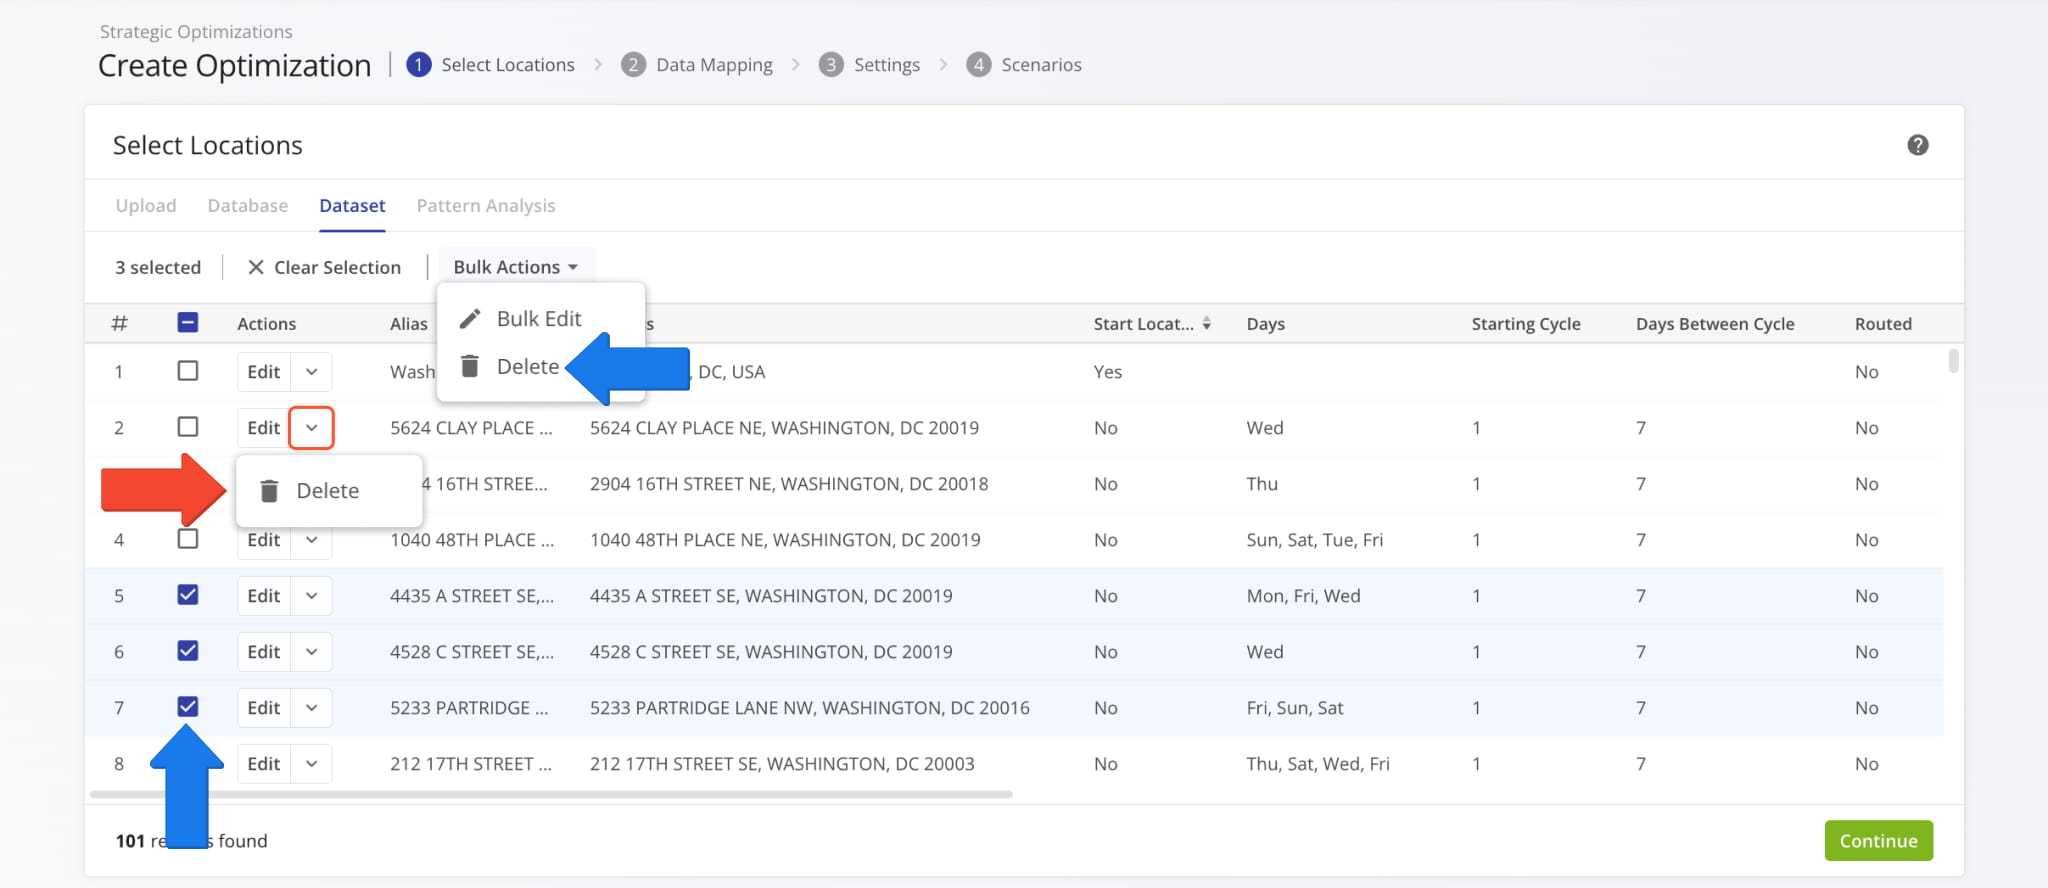Click the trash icon in Bulk Actions menu
The height and width of the screenshot is (888, 2048).
470,366
